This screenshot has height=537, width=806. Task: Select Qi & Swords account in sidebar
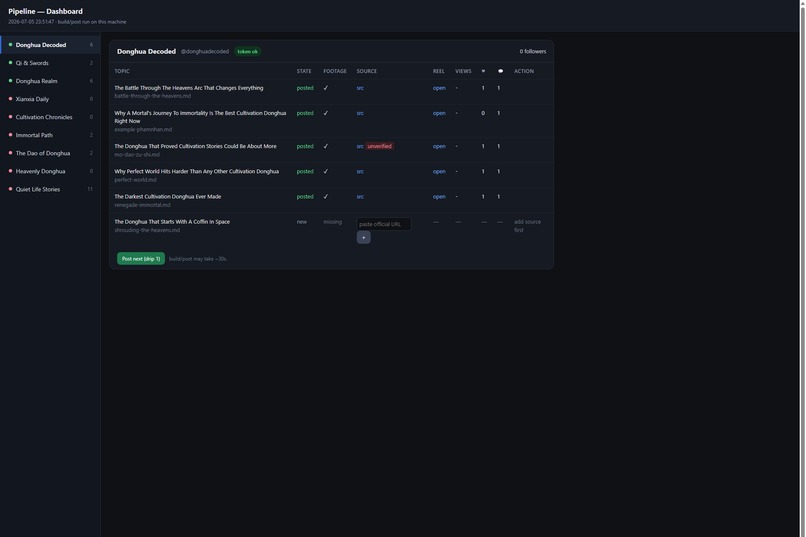(50, 63)
